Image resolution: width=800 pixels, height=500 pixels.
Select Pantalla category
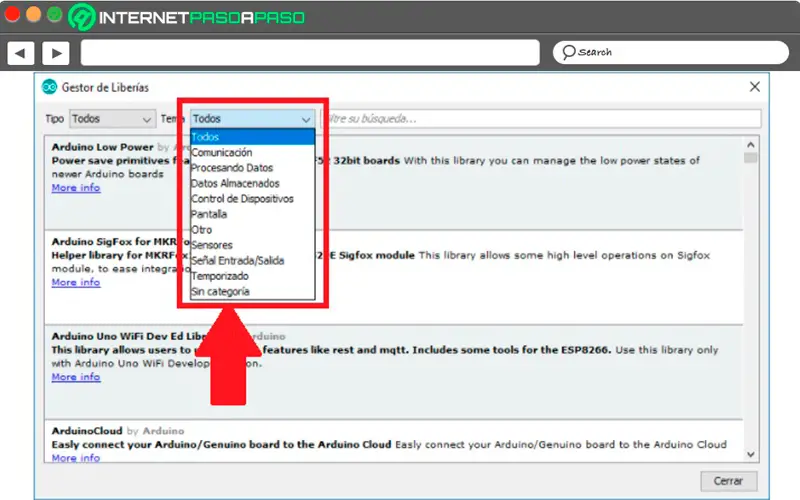253,214
